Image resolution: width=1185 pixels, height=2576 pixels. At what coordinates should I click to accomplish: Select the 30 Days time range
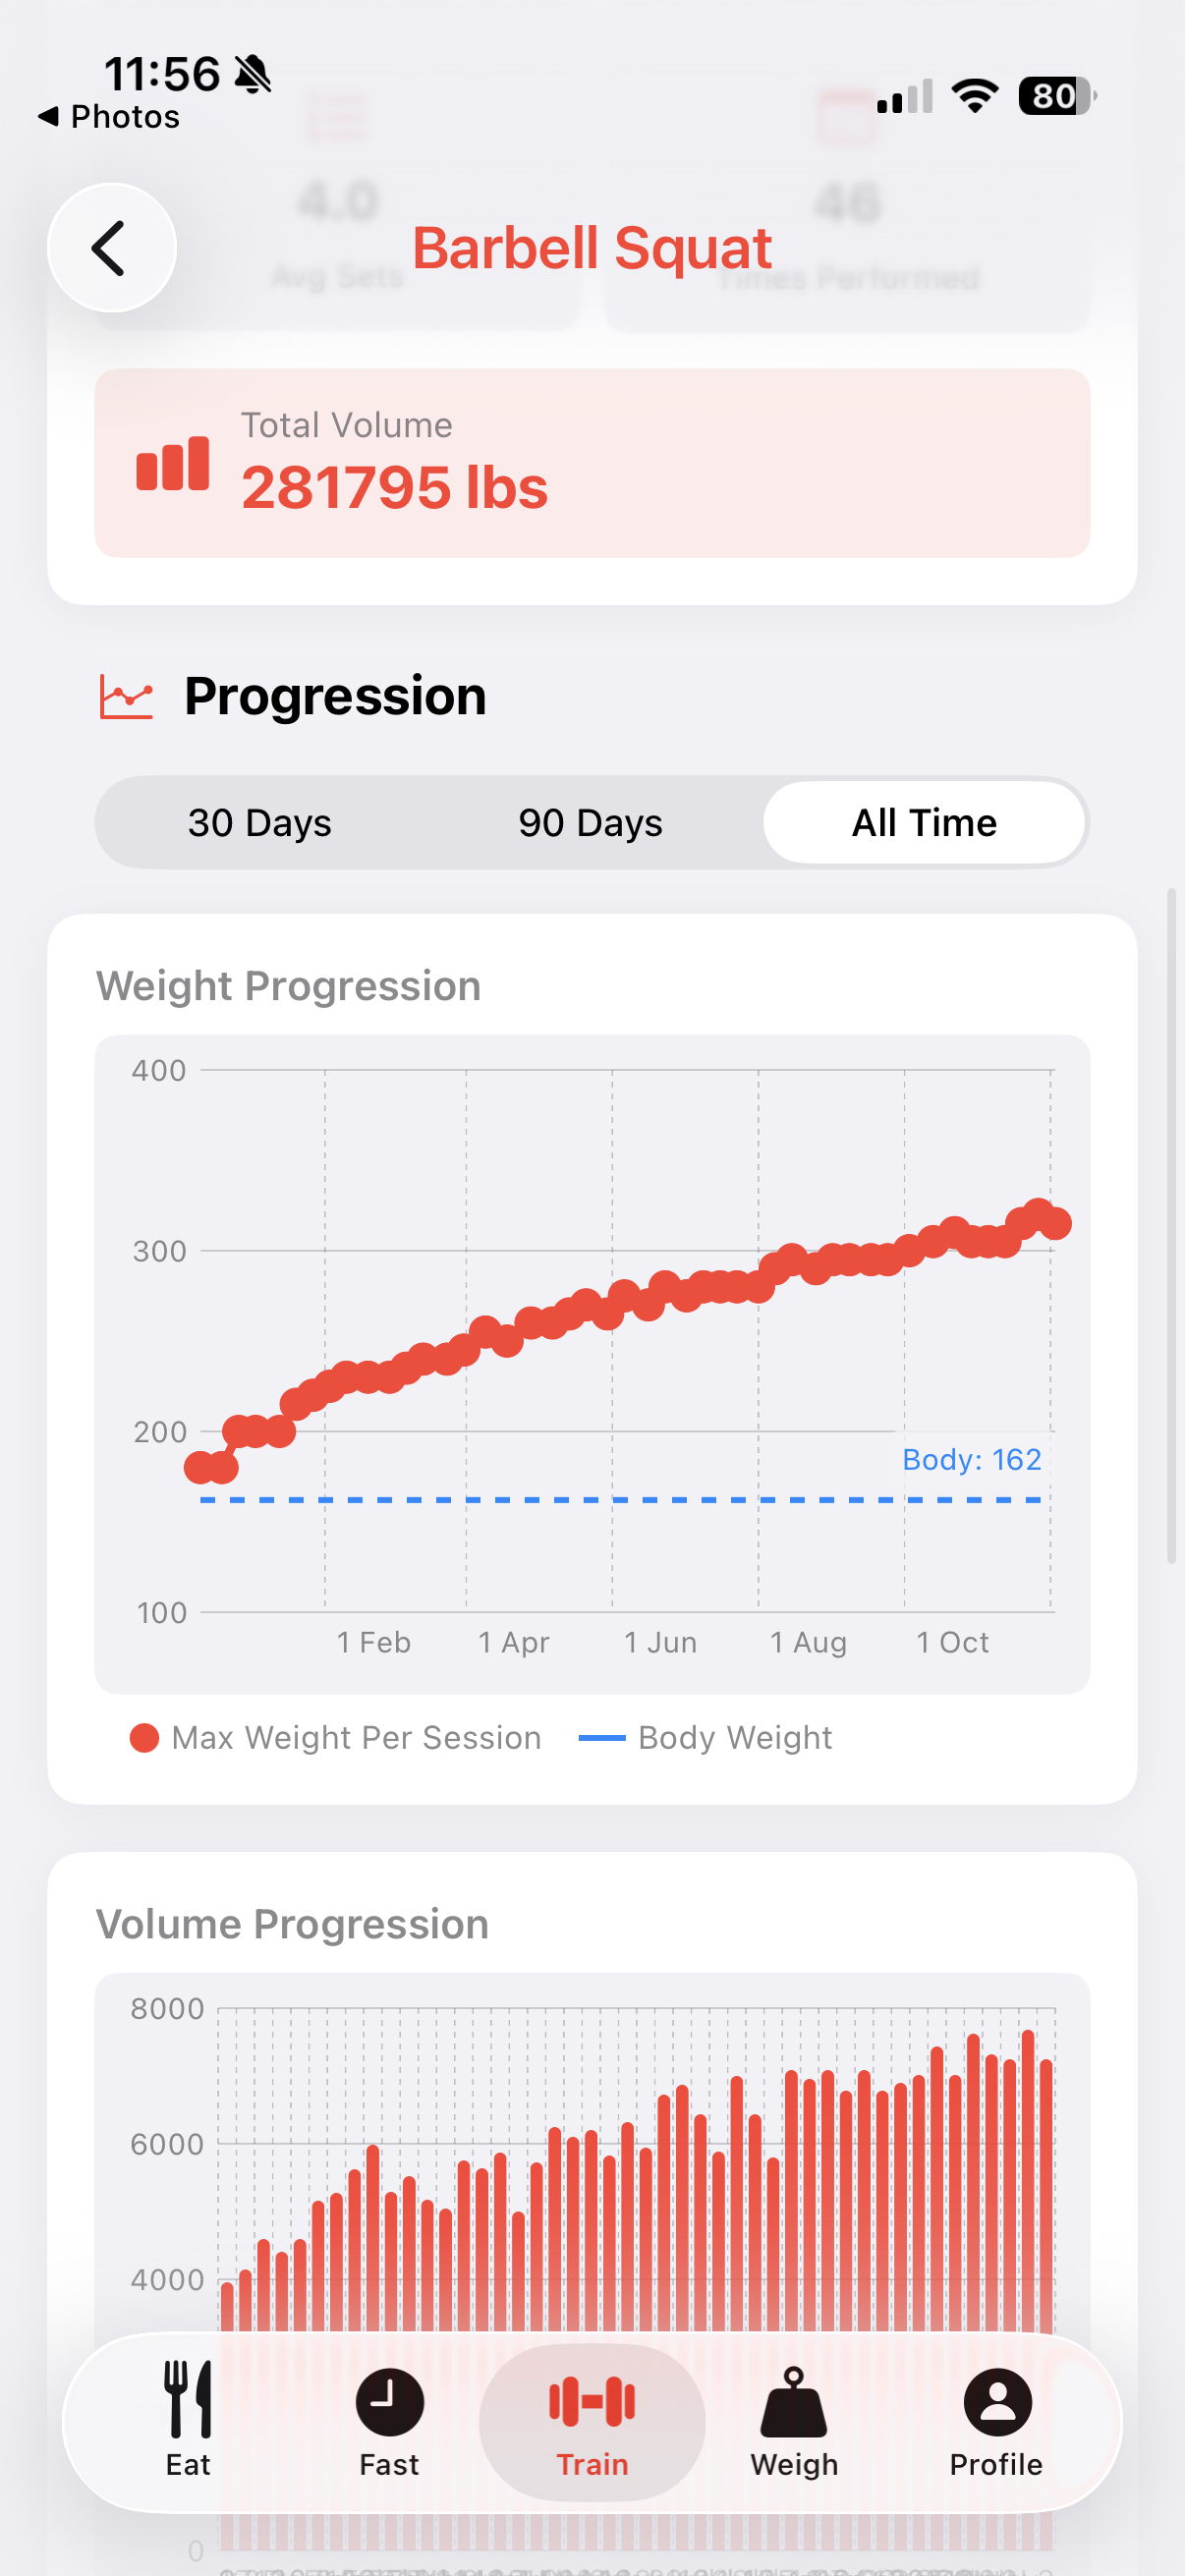tap(259, 822)
